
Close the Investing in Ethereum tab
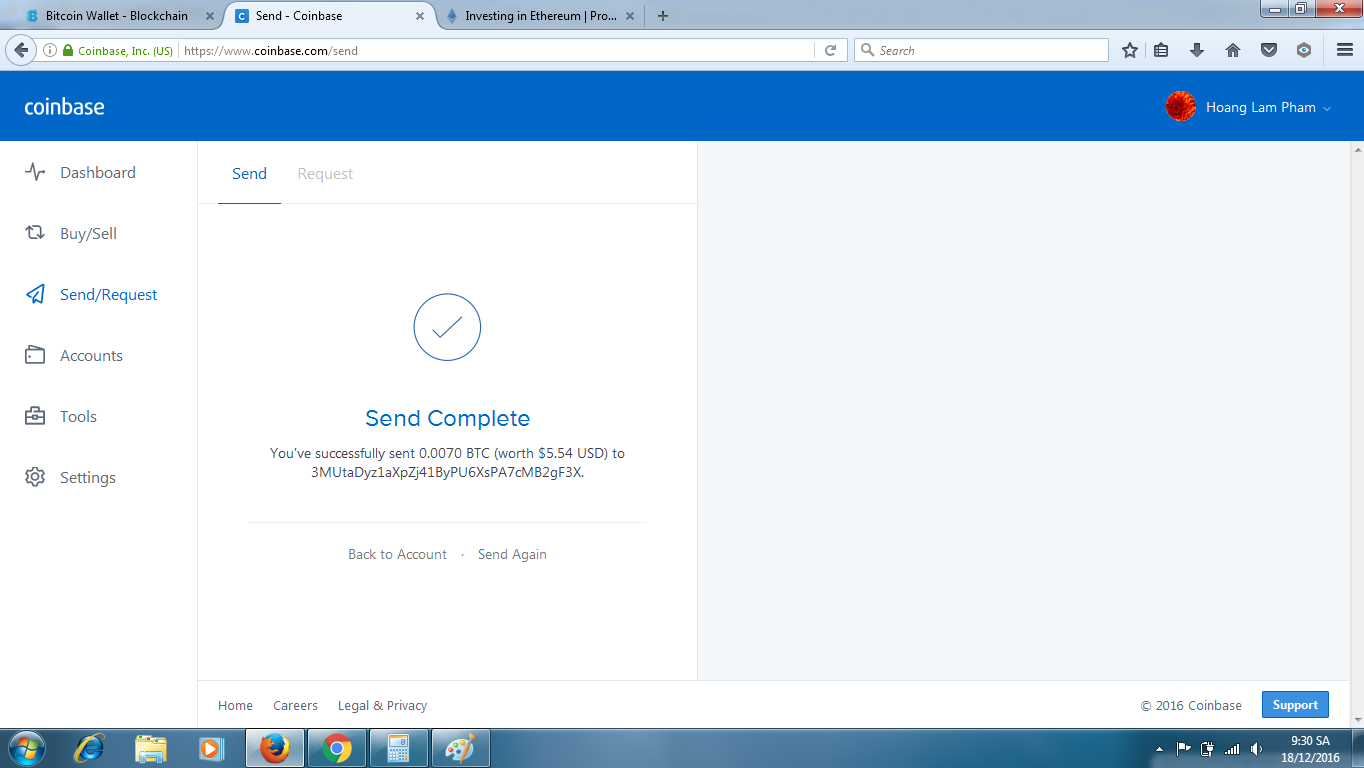(x=632, y=16)
